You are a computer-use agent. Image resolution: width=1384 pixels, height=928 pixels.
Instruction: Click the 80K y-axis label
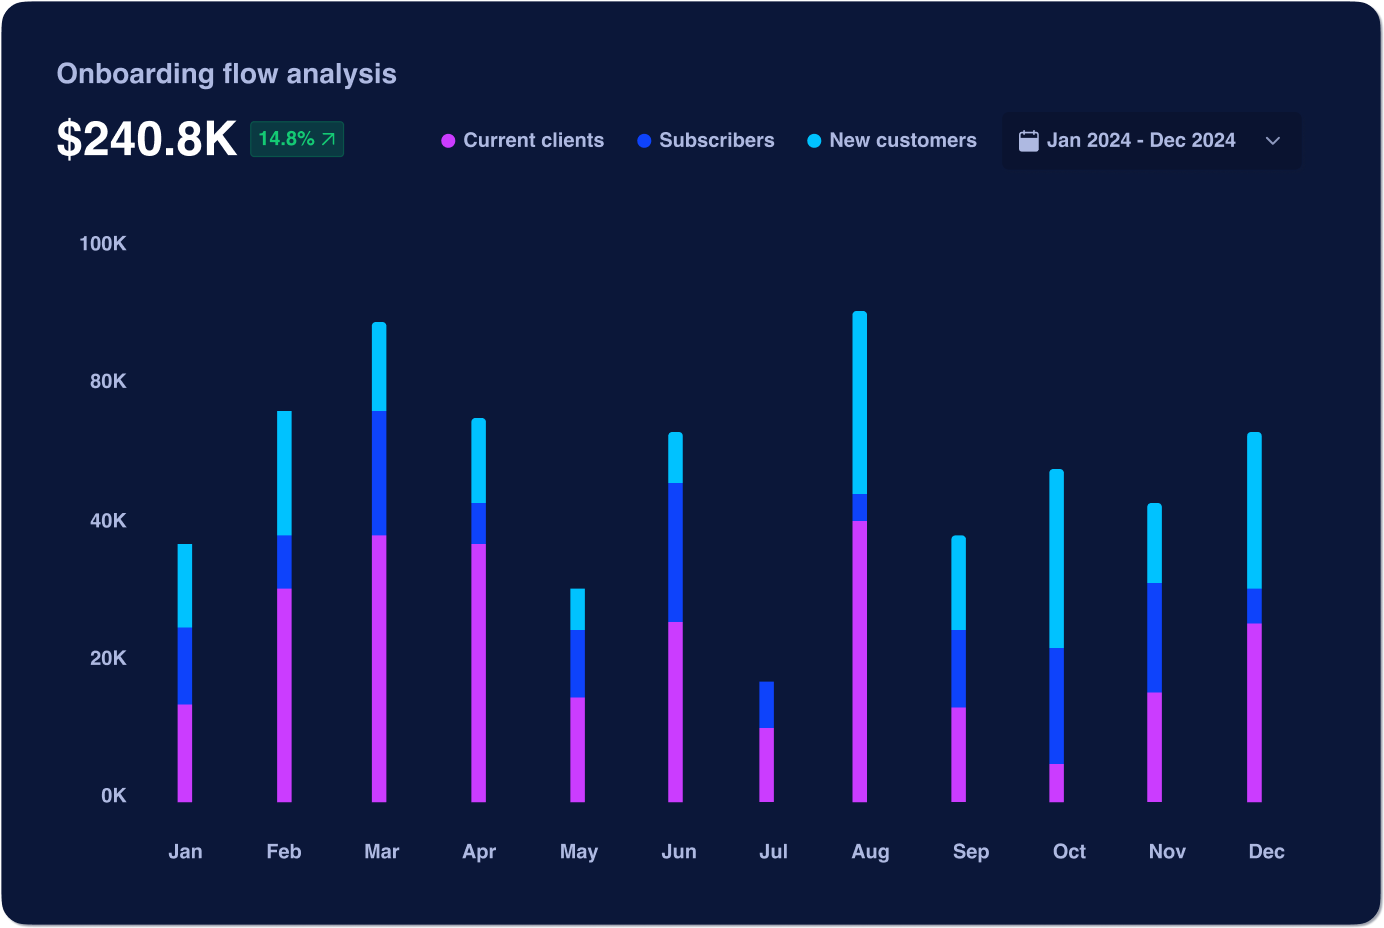(x=108, y=381)
